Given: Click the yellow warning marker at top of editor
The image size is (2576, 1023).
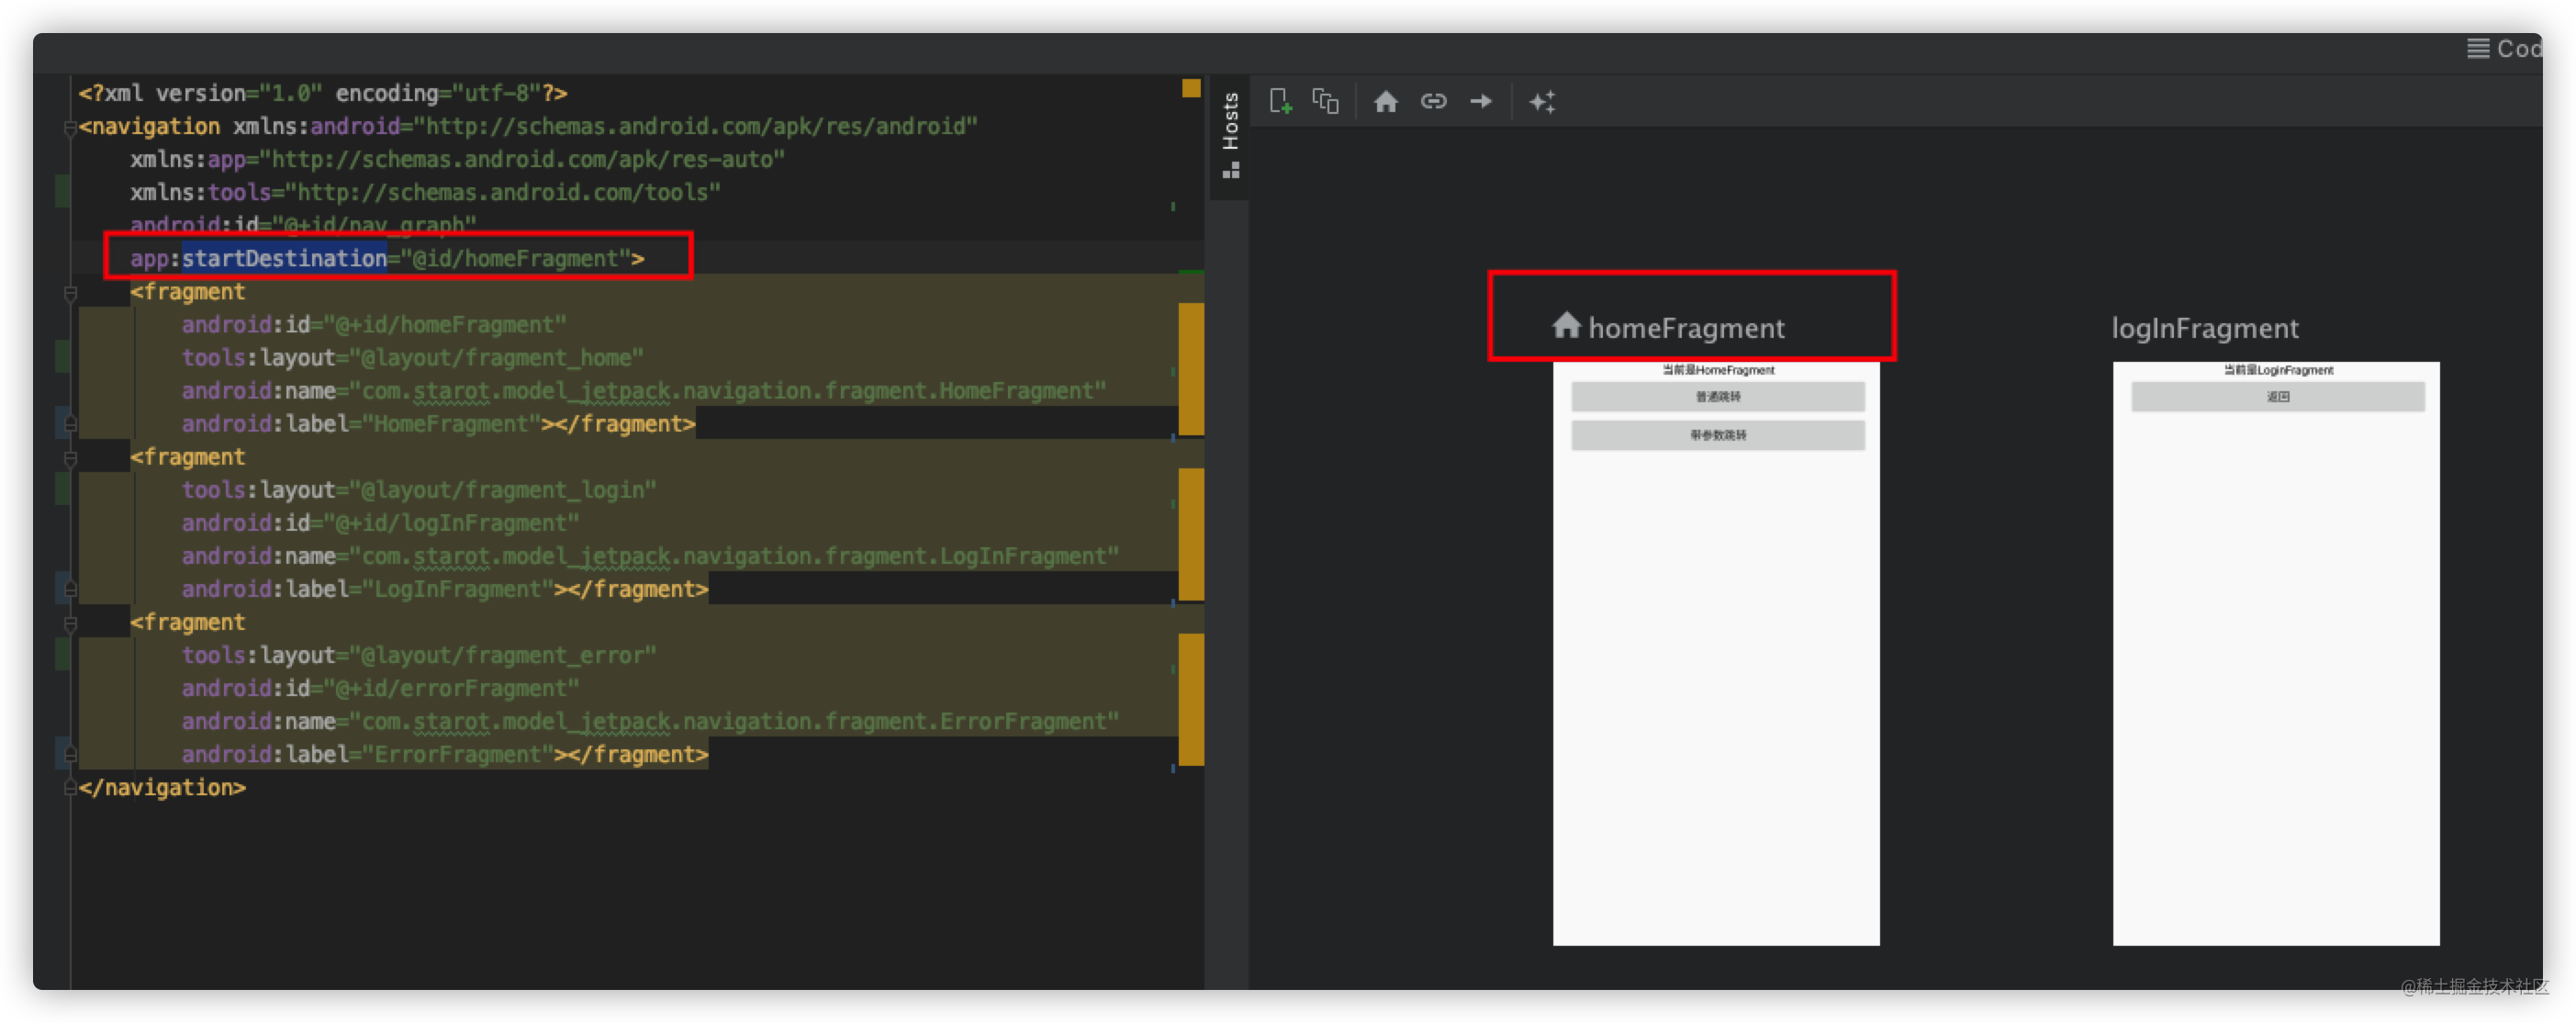Looking at the screenshot, I should coord(1190,89).
